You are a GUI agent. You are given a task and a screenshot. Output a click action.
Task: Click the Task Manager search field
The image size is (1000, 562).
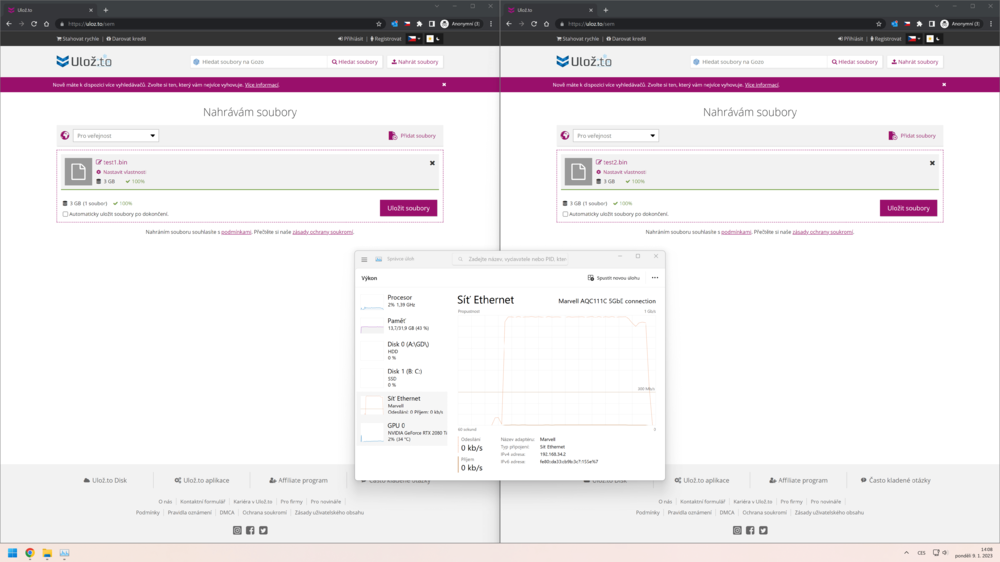510,259
